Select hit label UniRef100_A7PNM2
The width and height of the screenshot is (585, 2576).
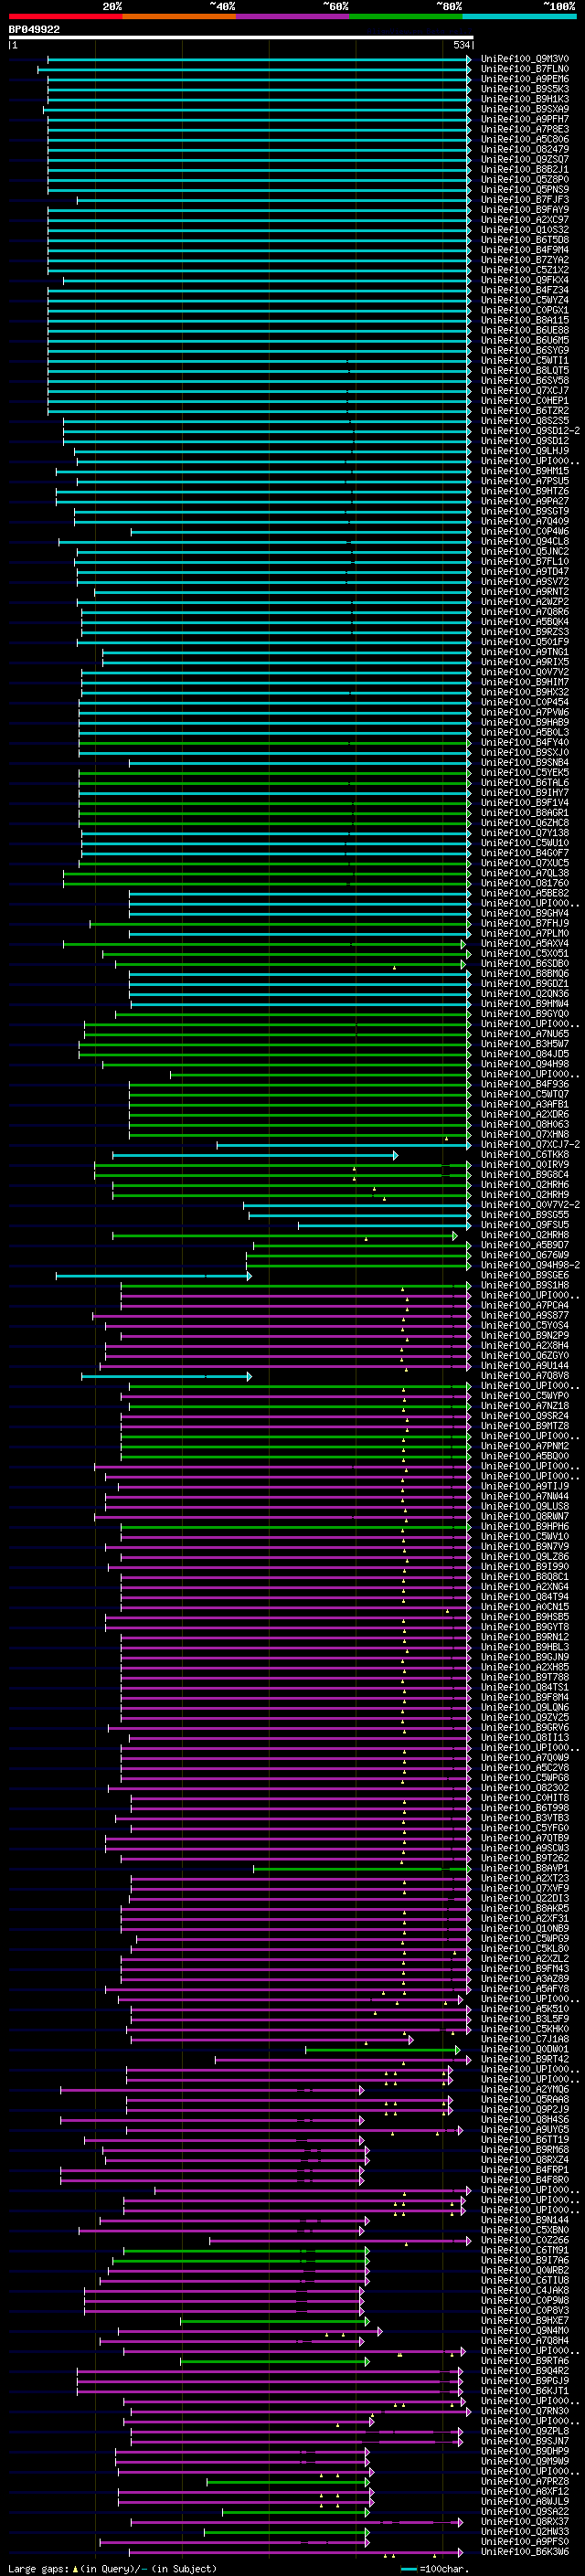point(525,1446)
